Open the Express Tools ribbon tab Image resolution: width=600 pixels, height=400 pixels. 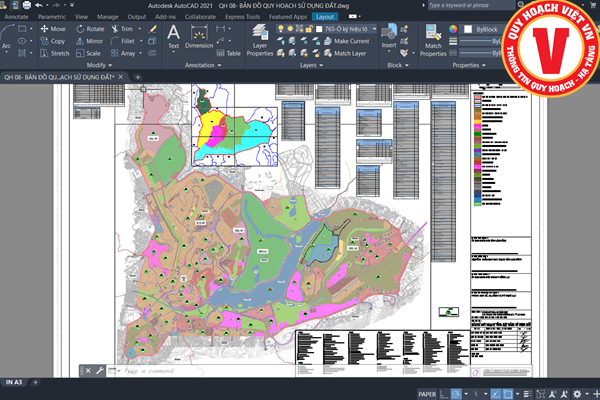pyautogui.click(x=243, y=17)
